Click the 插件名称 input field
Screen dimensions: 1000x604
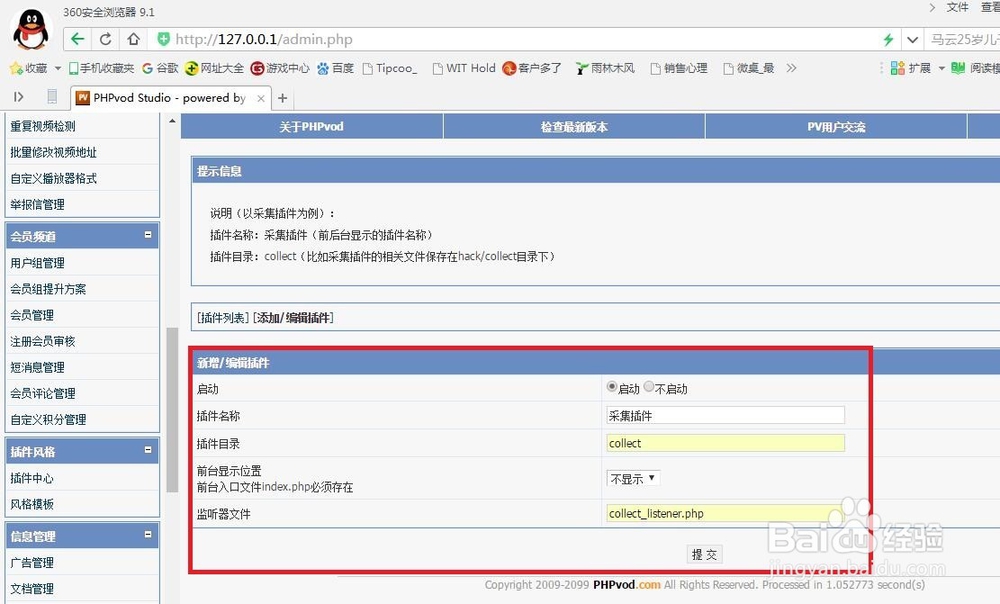tap(725, 415)
